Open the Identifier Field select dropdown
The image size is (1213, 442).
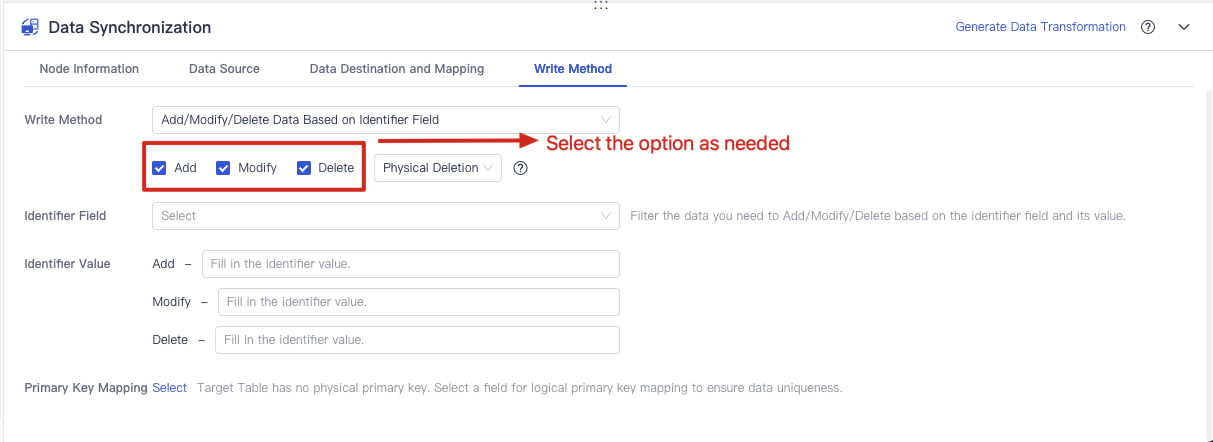coord(386,216)
